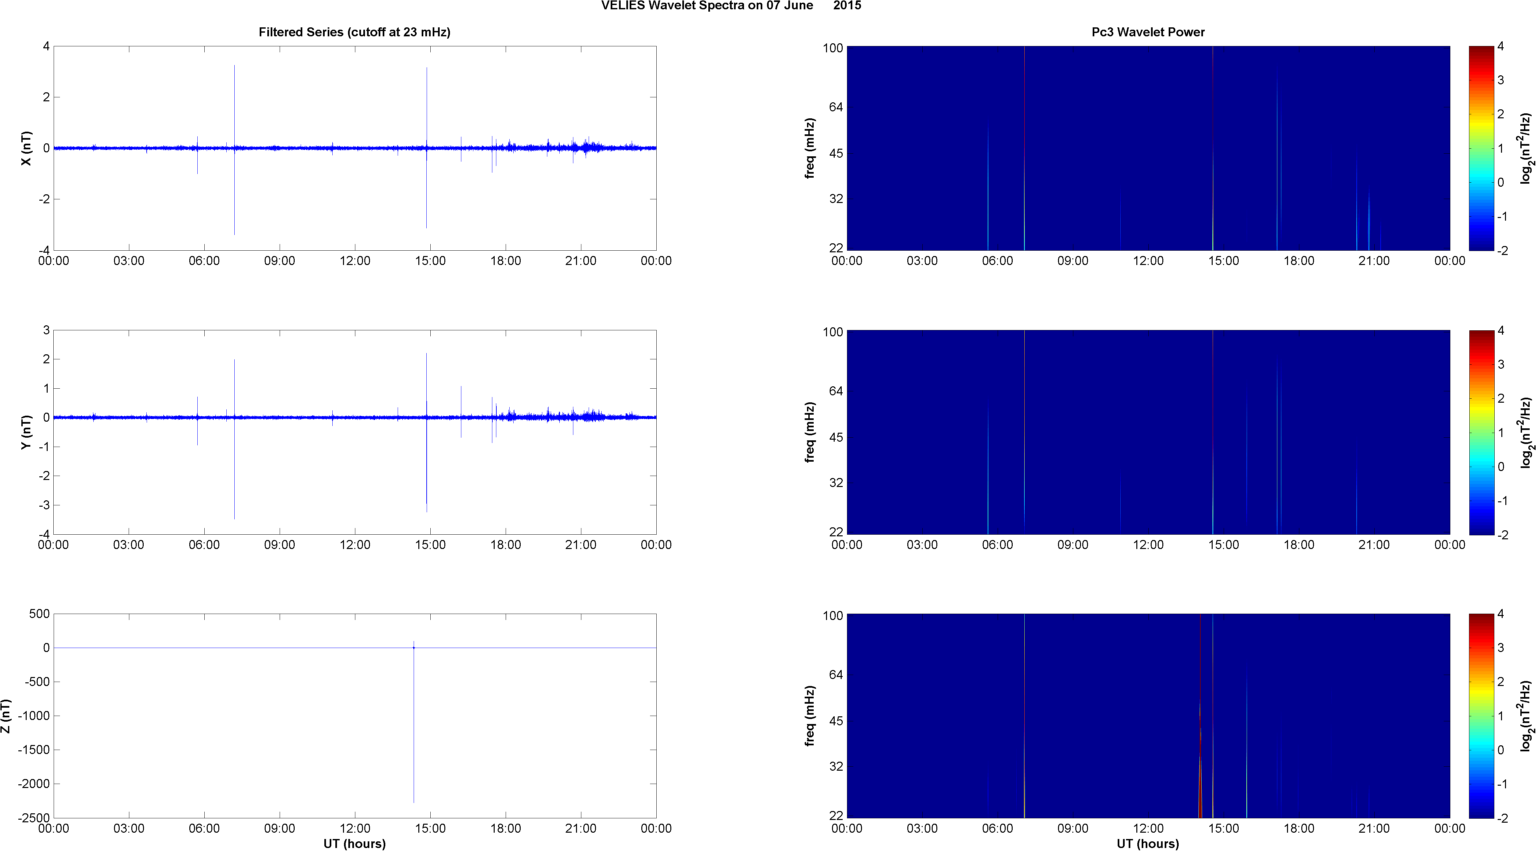Click the spike near 15:00 in Y series
Viewport: 1536px width, 851px height.
click(427, 432)
